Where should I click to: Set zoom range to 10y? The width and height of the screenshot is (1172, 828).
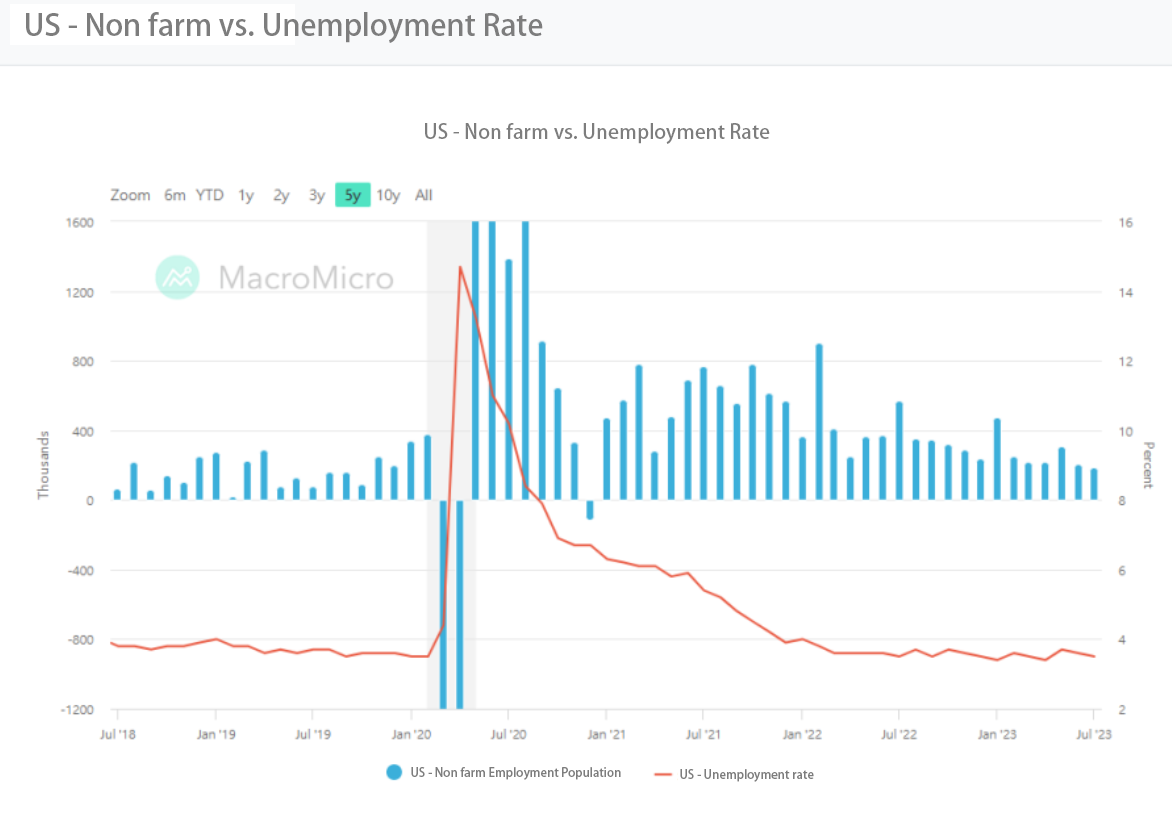388,195
